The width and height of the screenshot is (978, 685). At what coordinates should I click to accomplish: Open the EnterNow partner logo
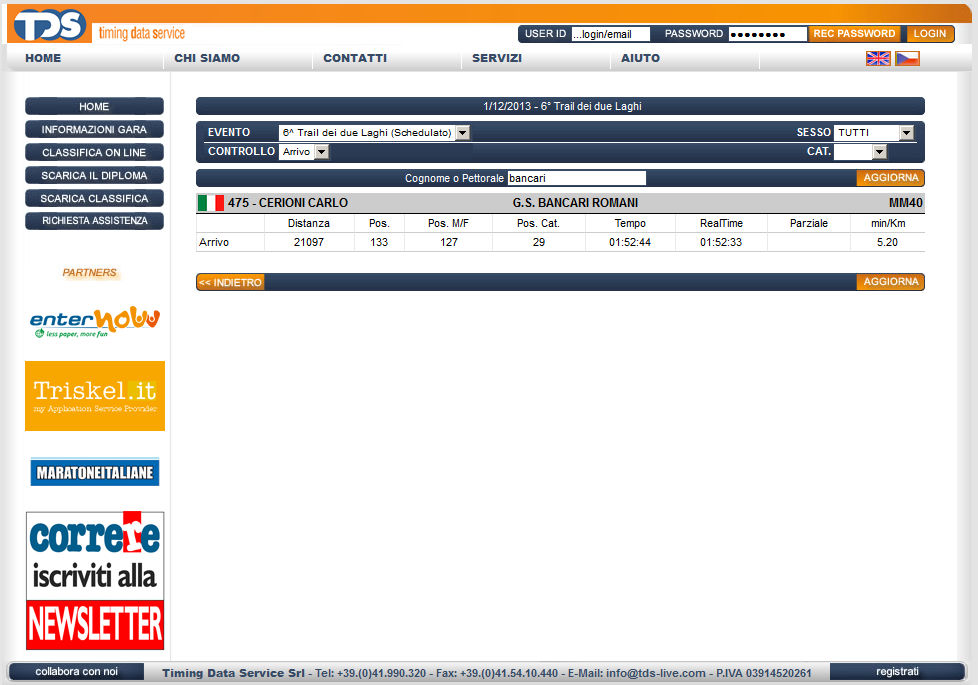tap(95, 322)
